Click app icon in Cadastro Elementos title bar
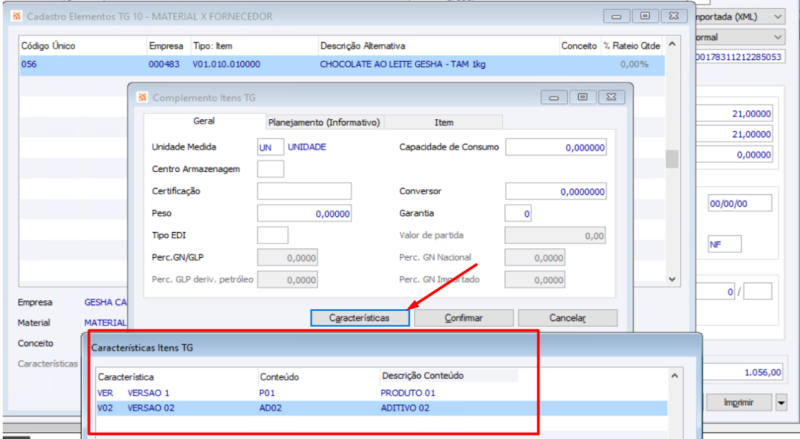Screen dimensions: 800x439 (16, 16)
